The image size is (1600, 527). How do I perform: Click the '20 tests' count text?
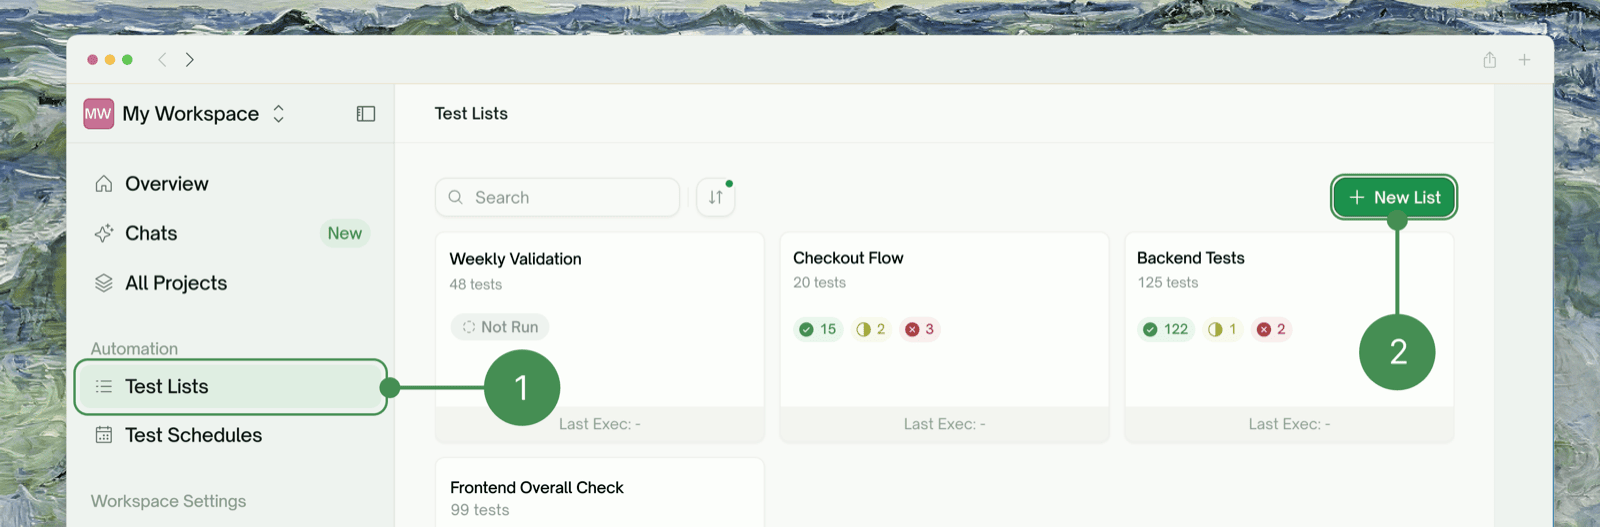pyautogui.click(x=820, y=283)
